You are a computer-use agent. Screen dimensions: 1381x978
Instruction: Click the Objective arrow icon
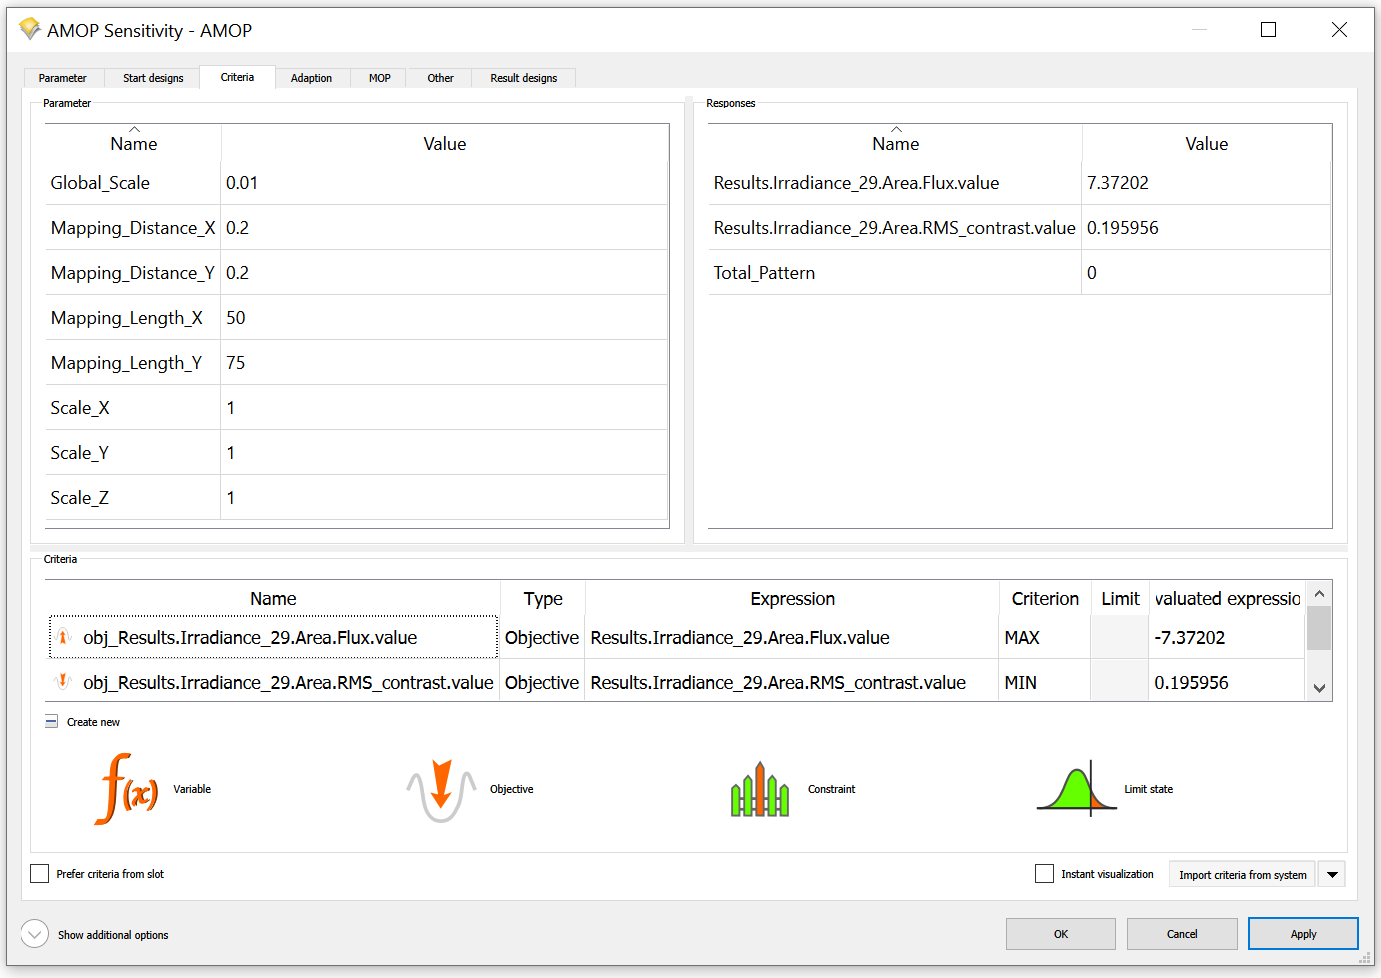[x=441, y=790]
